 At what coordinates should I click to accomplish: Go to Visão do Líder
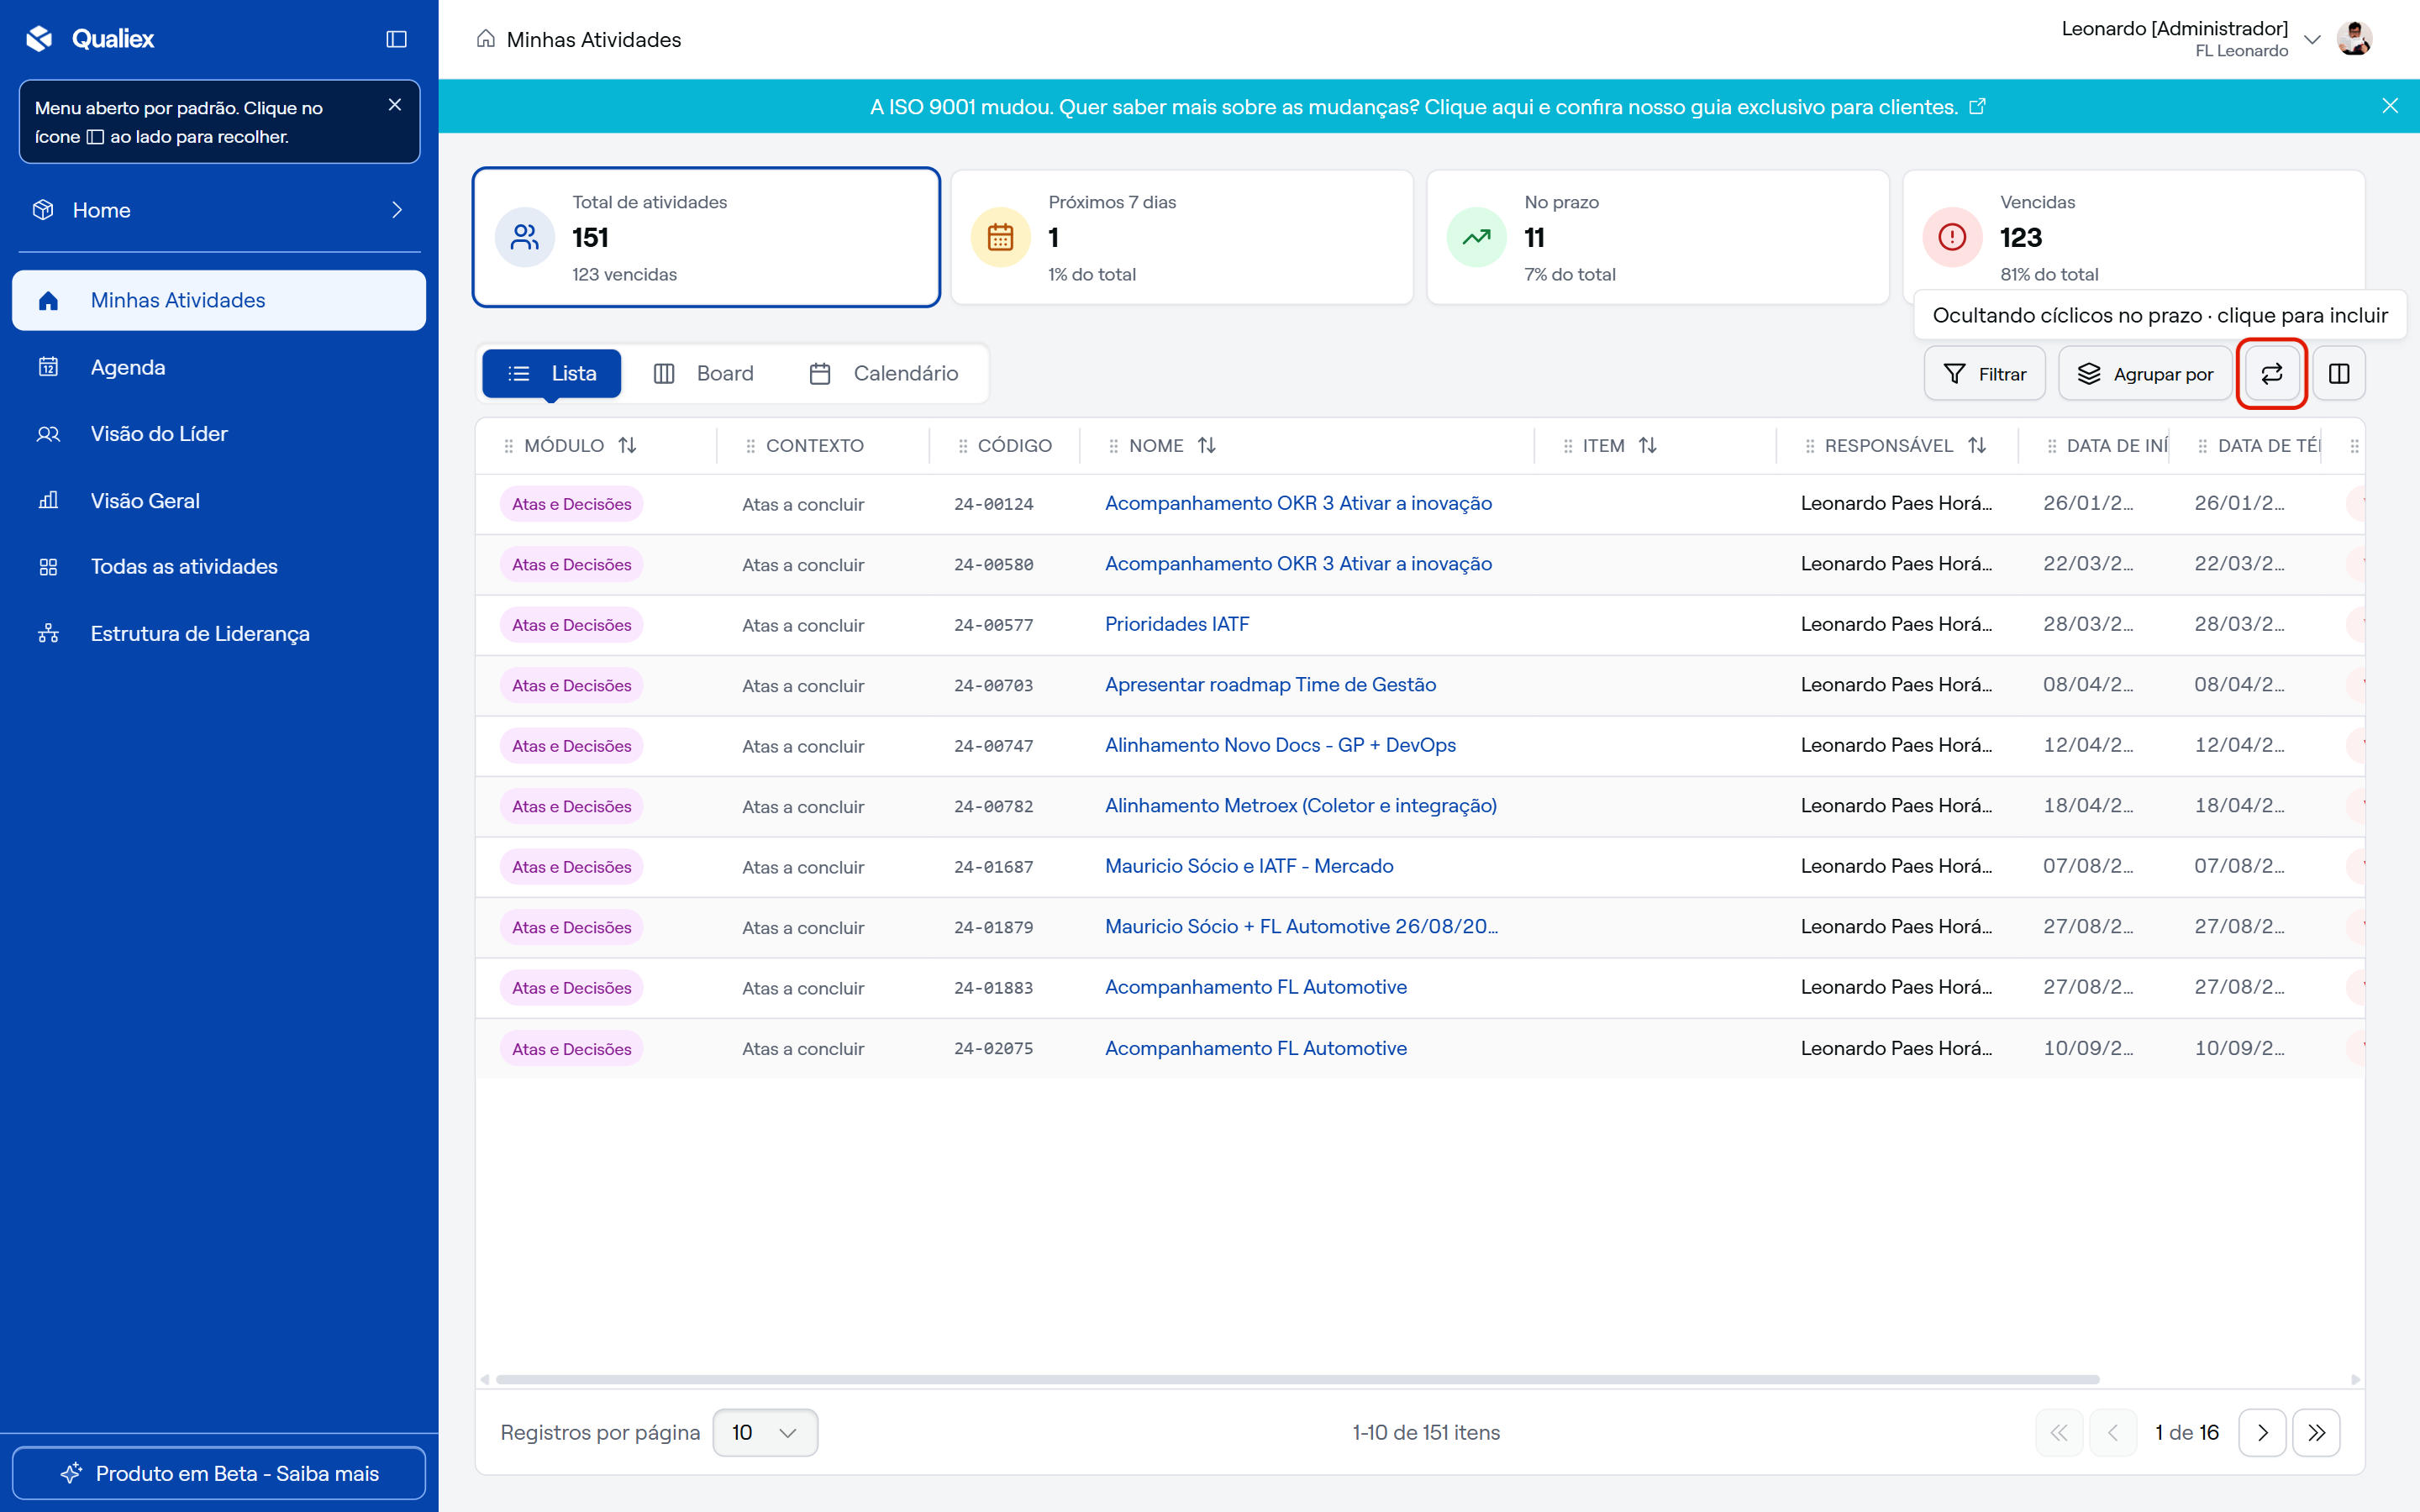pos(219,434)
